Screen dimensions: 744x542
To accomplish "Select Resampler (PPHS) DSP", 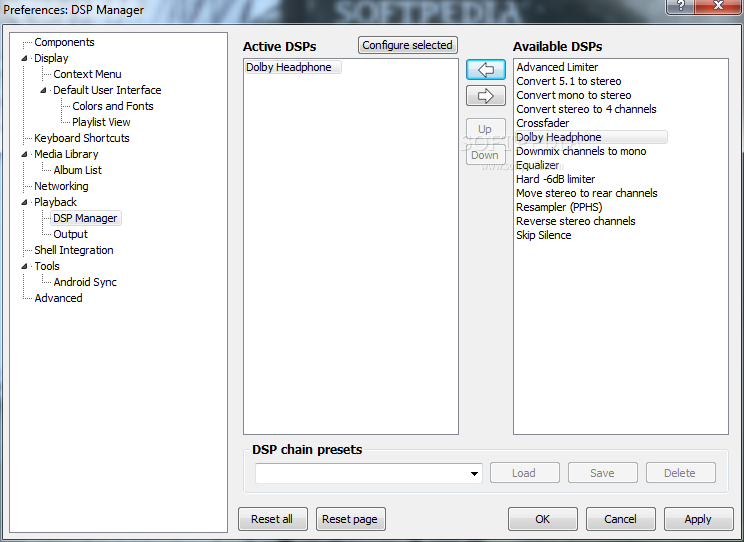I will (559, 207).
